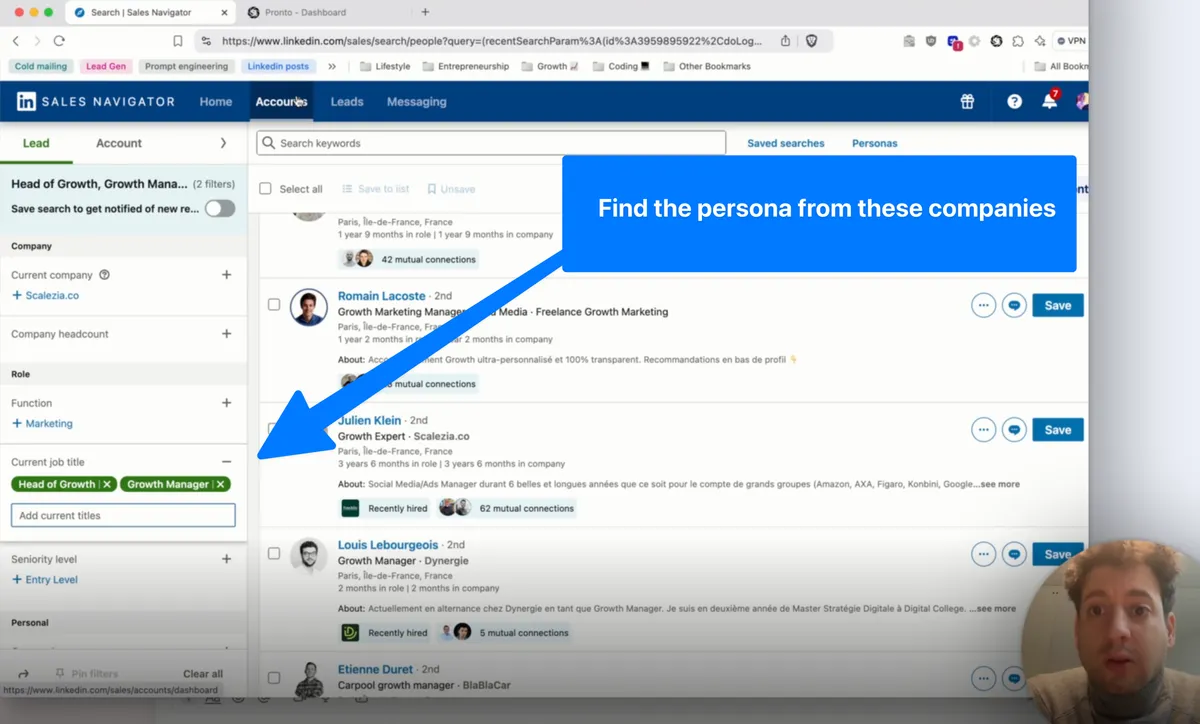
Task: Open Etienne Duret's profile name link
Action: [x=376, y=669]
